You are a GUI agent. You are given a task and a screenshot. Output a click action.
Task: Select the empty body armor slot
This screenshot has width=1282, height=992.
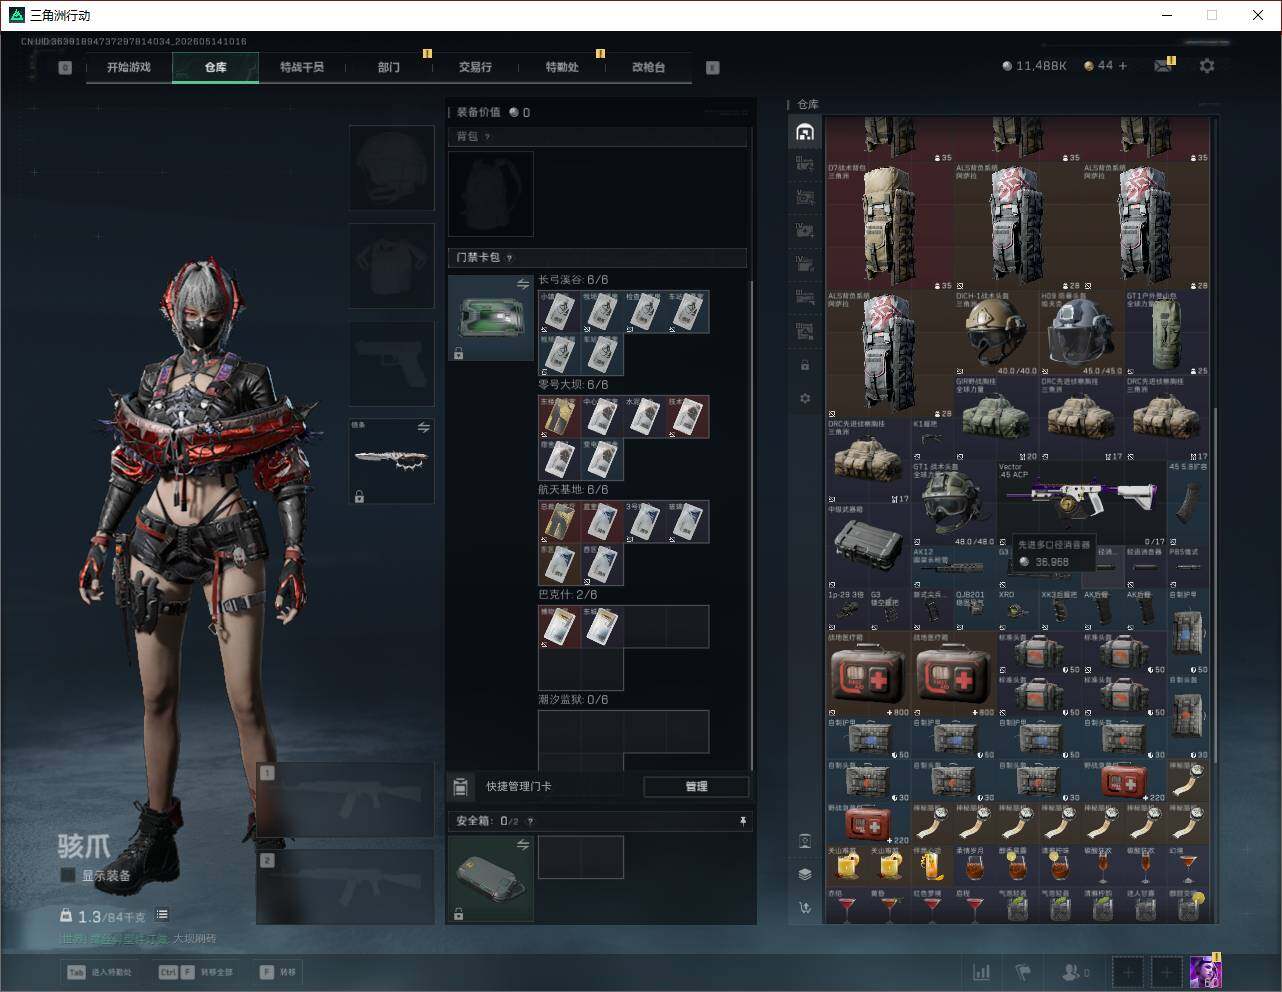click(392, 266)
